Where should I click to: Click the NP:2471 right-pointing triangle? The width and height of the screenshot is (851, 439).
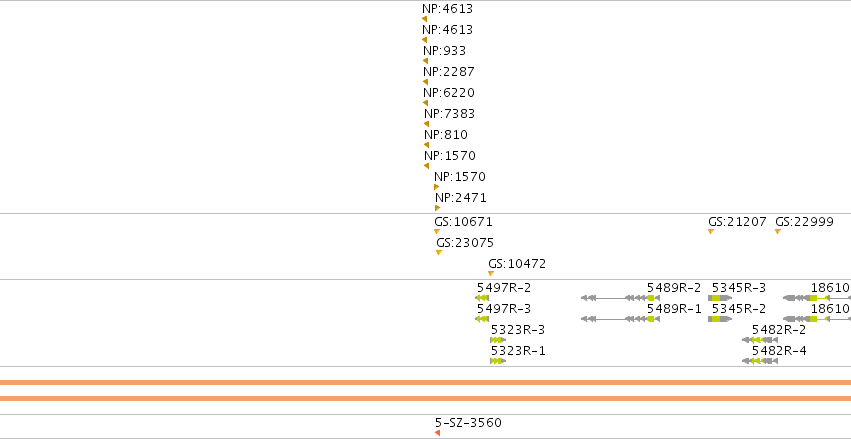point(437,208)
